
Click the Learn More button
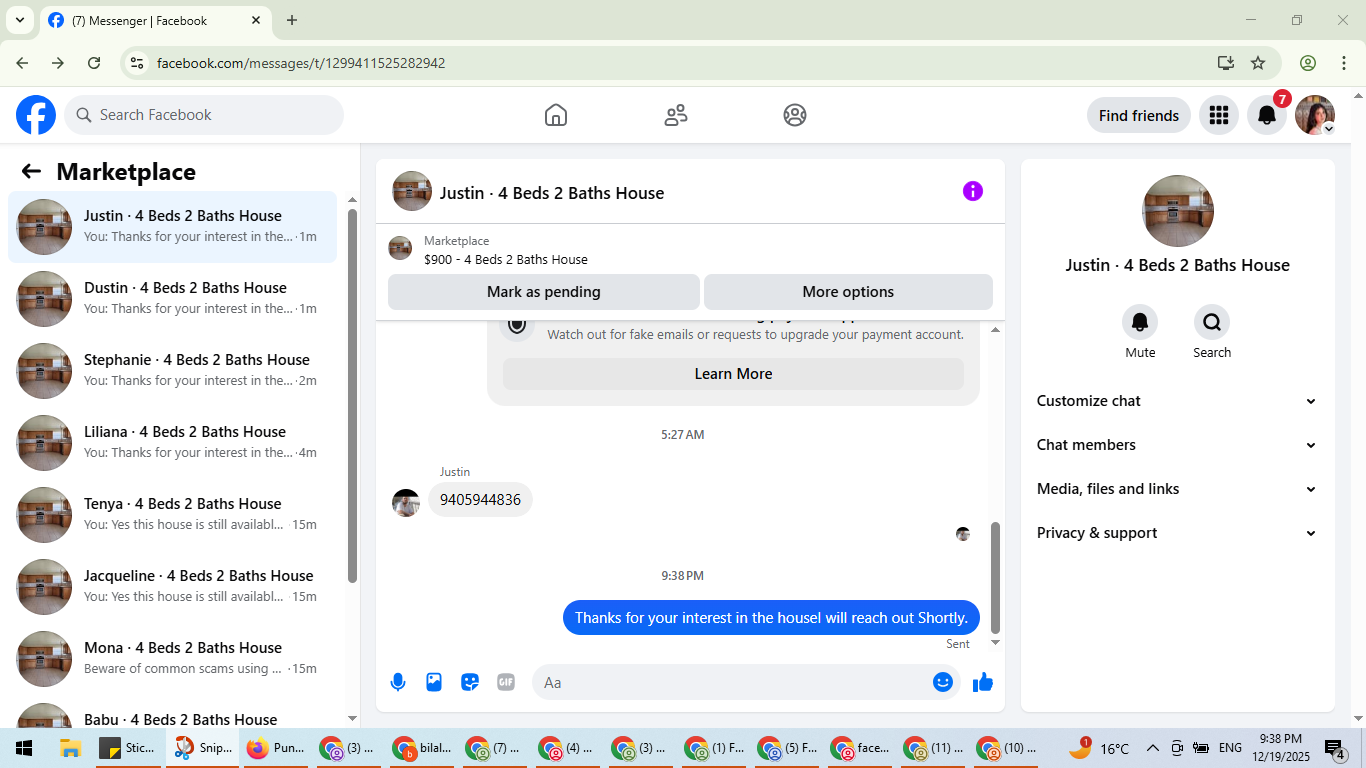(x=733, y=374)
